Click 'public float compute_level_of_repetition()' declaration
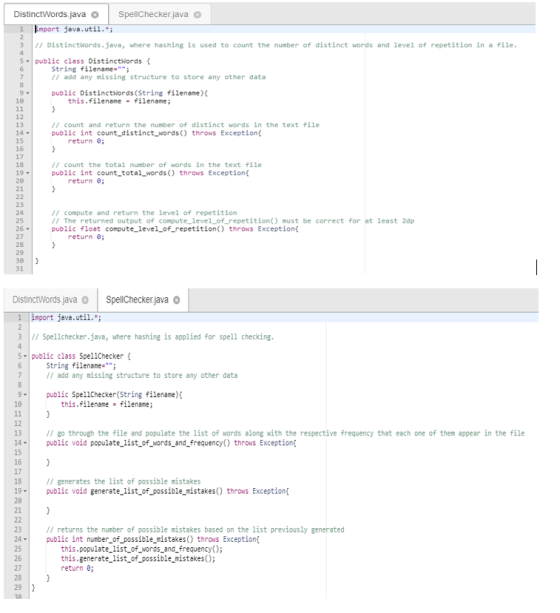The width and height of the screenshot is (560, 613). [x=175, y=229]
